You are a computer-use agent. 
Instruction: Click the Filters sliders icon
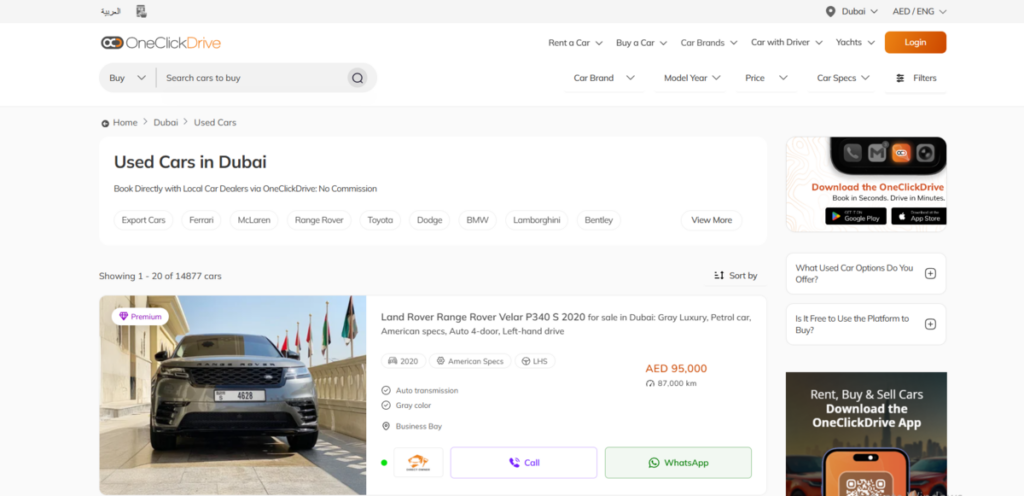click(901, 78)
